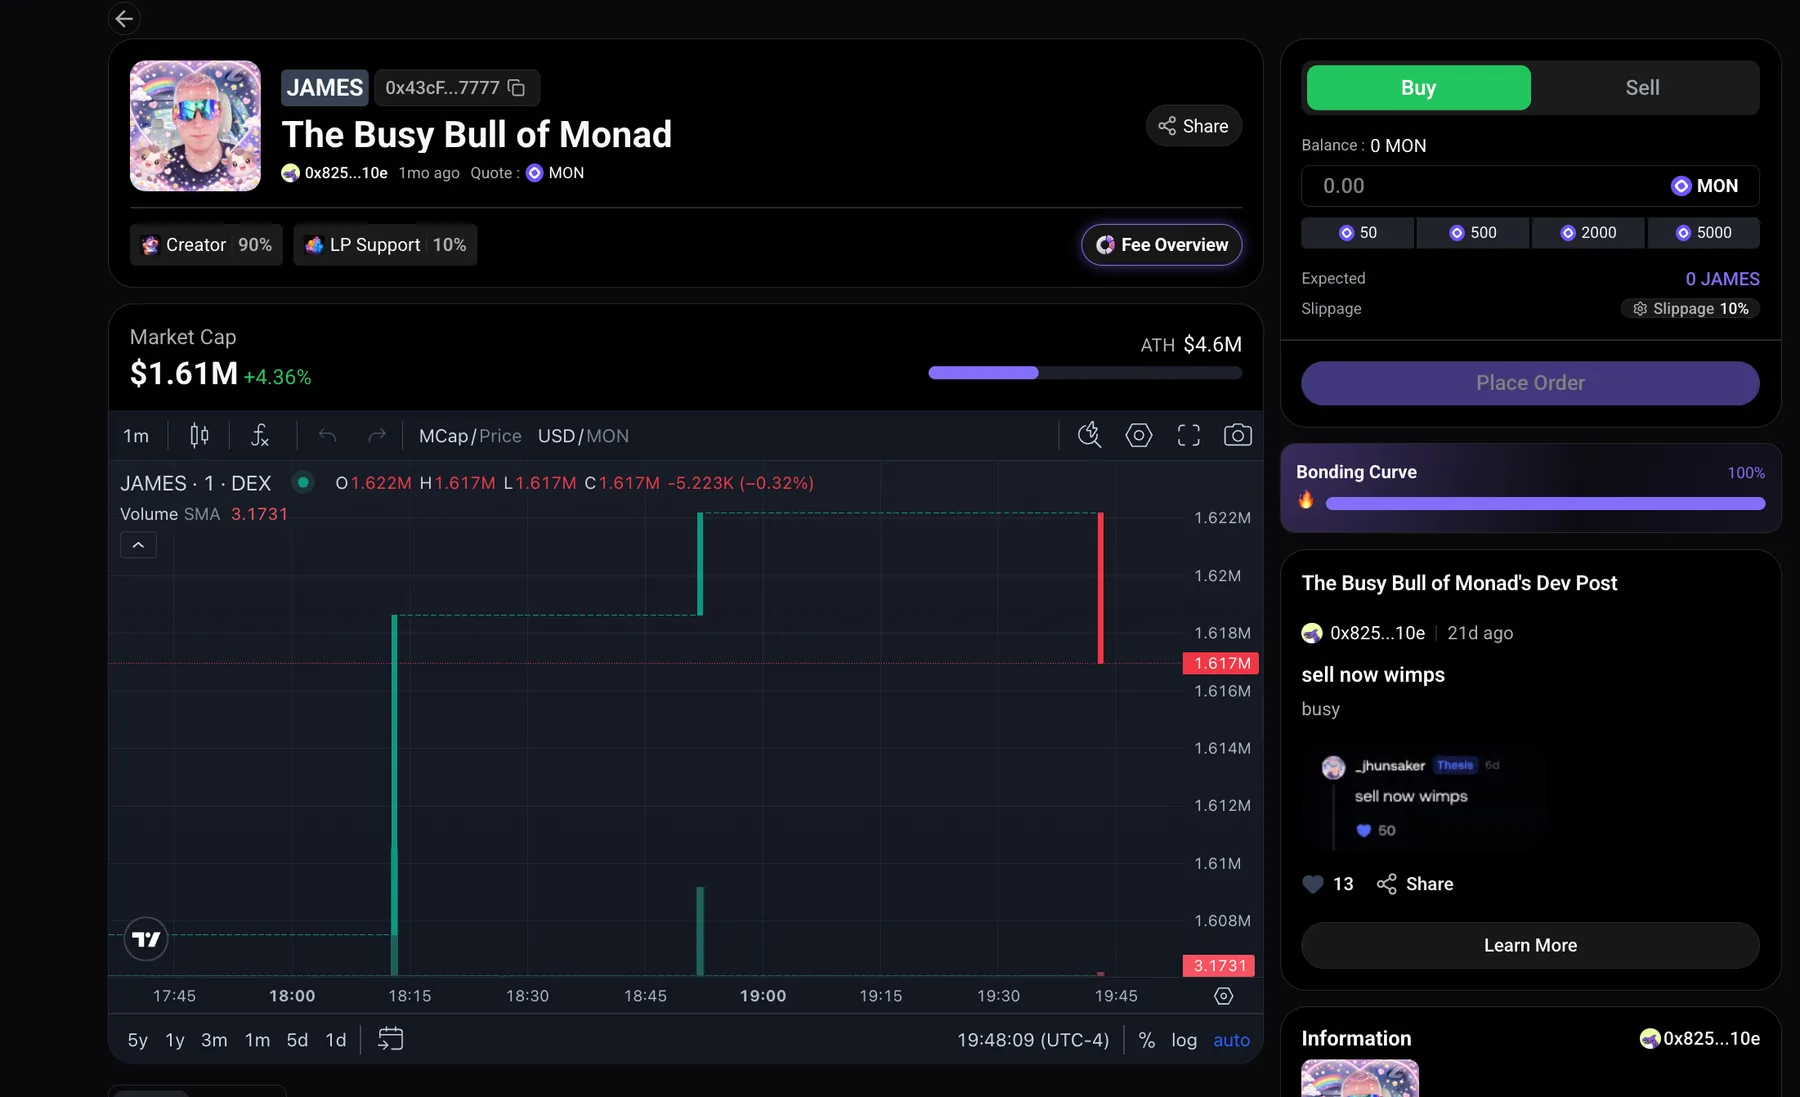The image size is (1800, 1097).
Task: Select the 5d time range
Action: click(297, 1040)
